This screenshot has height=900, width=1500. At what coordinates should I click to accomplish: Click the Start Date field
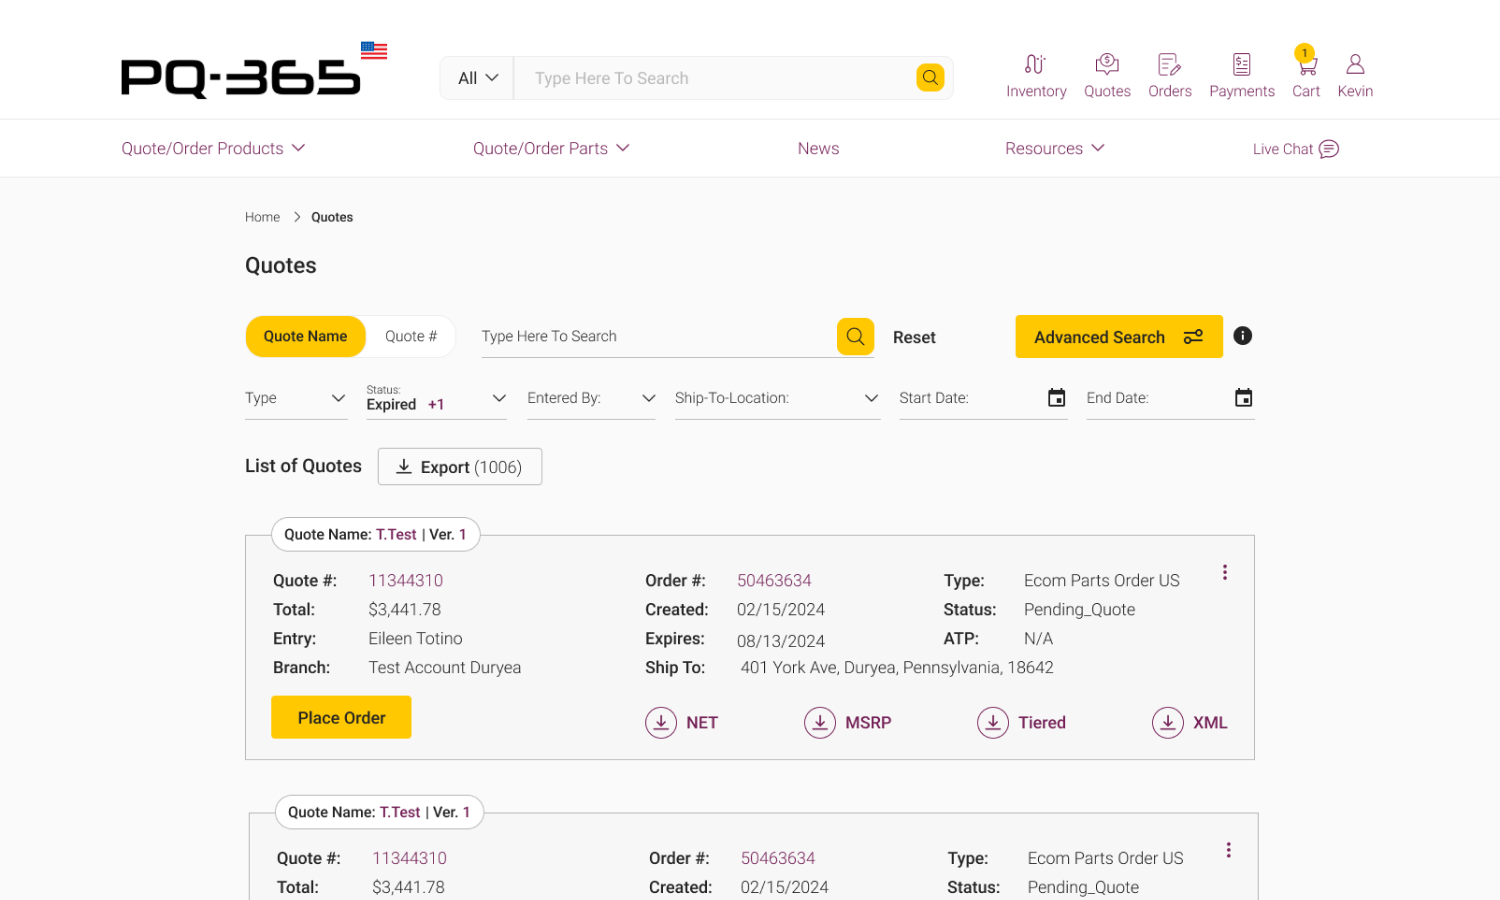[x=983, y=398]
